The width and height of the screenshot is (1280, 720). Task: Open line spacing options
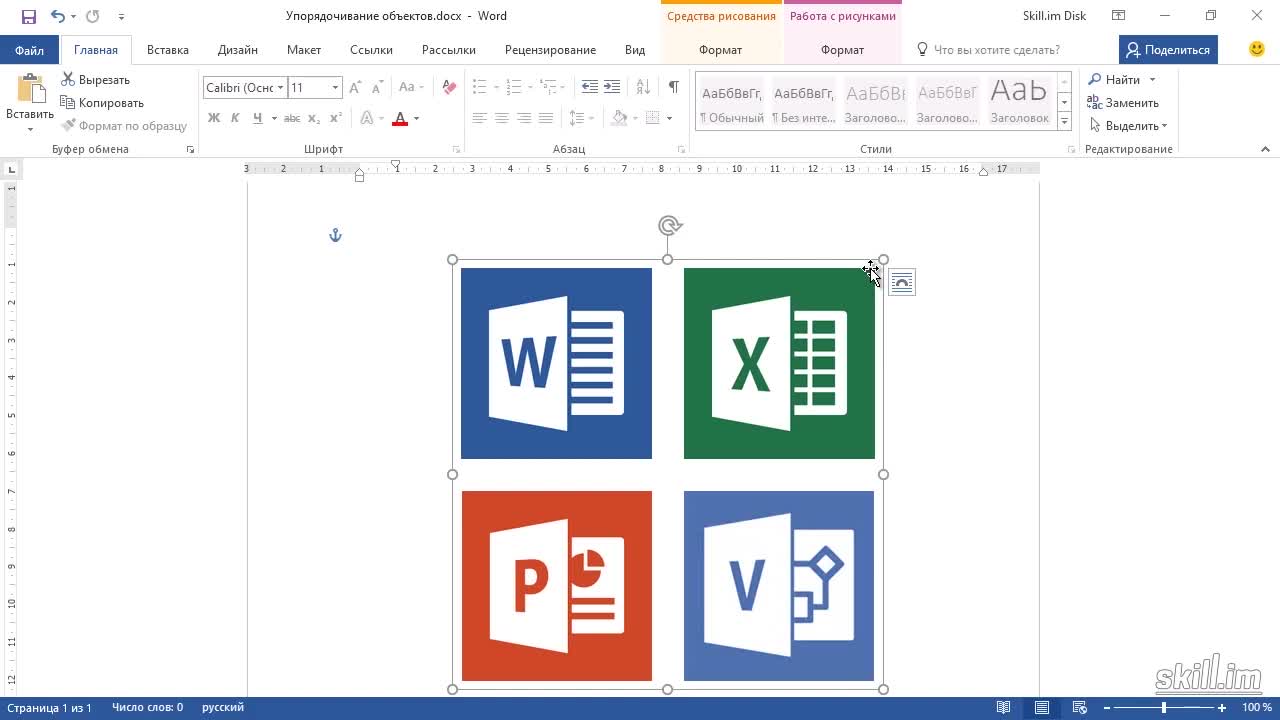click(x=577, y=118)
